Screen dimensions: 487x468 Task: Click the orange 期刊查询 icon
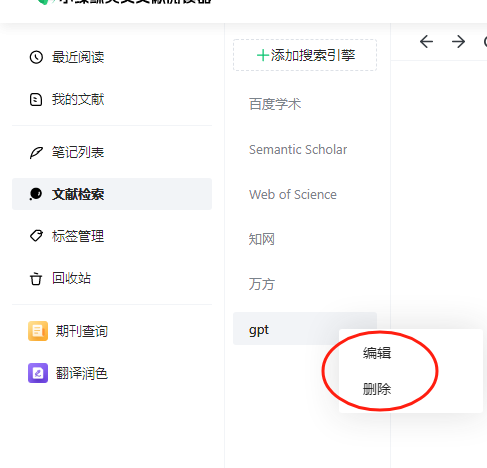[38, 331]
